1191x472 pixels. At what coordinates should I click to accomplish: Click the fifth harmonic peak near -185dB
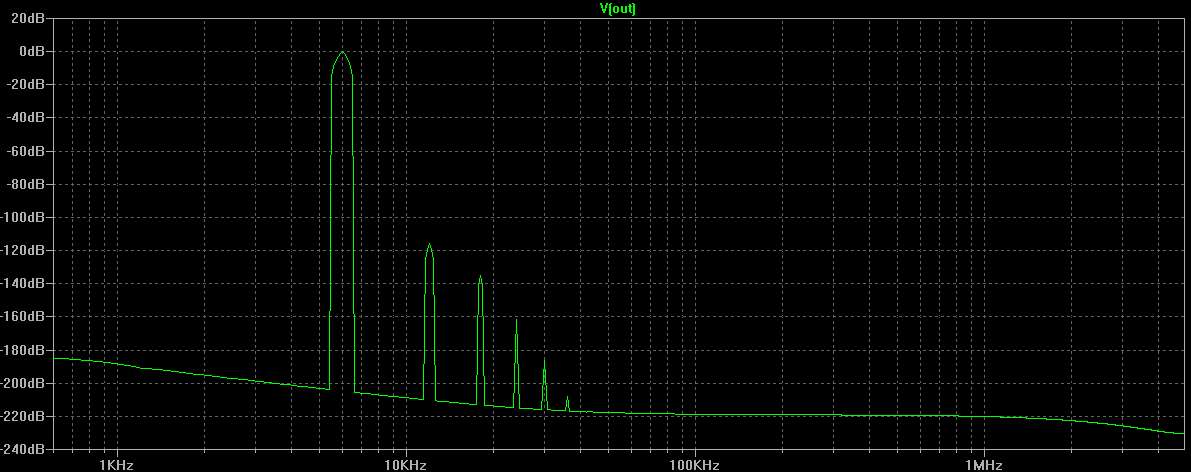544,362
